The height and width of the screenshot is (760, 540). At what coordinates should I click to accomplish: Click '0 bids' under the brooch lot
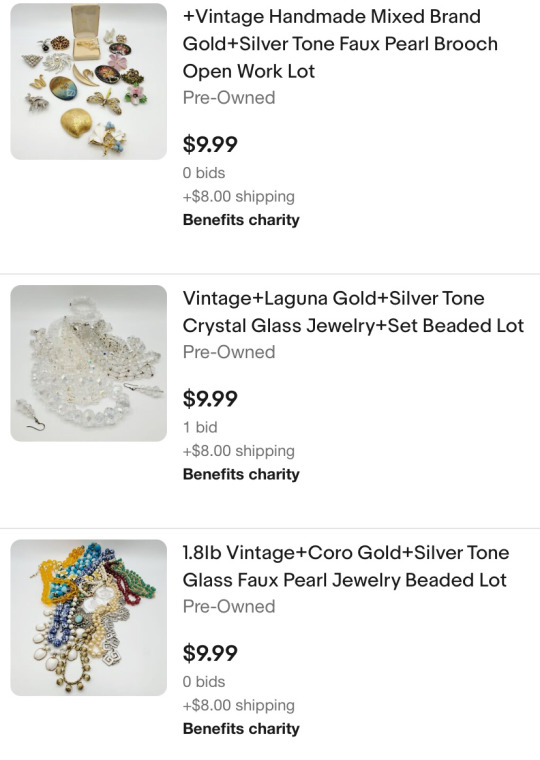click(x=204, y=173)
